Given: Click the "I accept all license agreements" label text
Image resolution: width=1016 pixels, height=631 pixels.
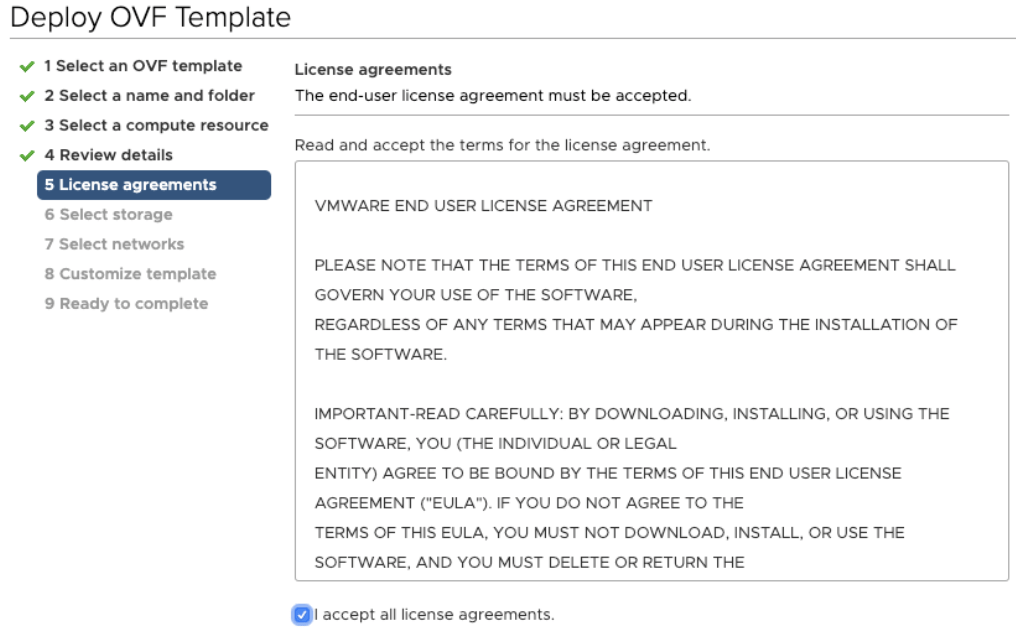Looking at the screenshot, I should coord(434,614).
